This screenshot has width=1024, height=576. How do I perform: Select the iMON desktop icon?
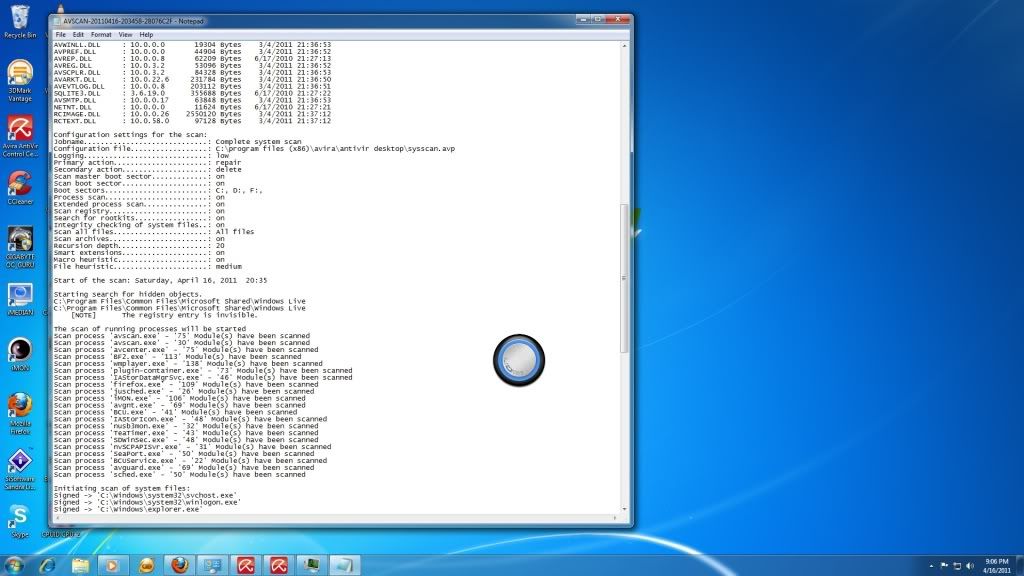point(20,355)
